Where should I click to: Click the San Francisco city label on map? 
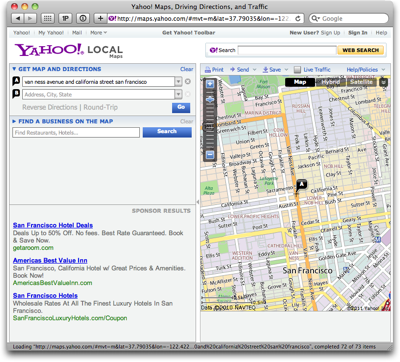(x=307, y=270)
